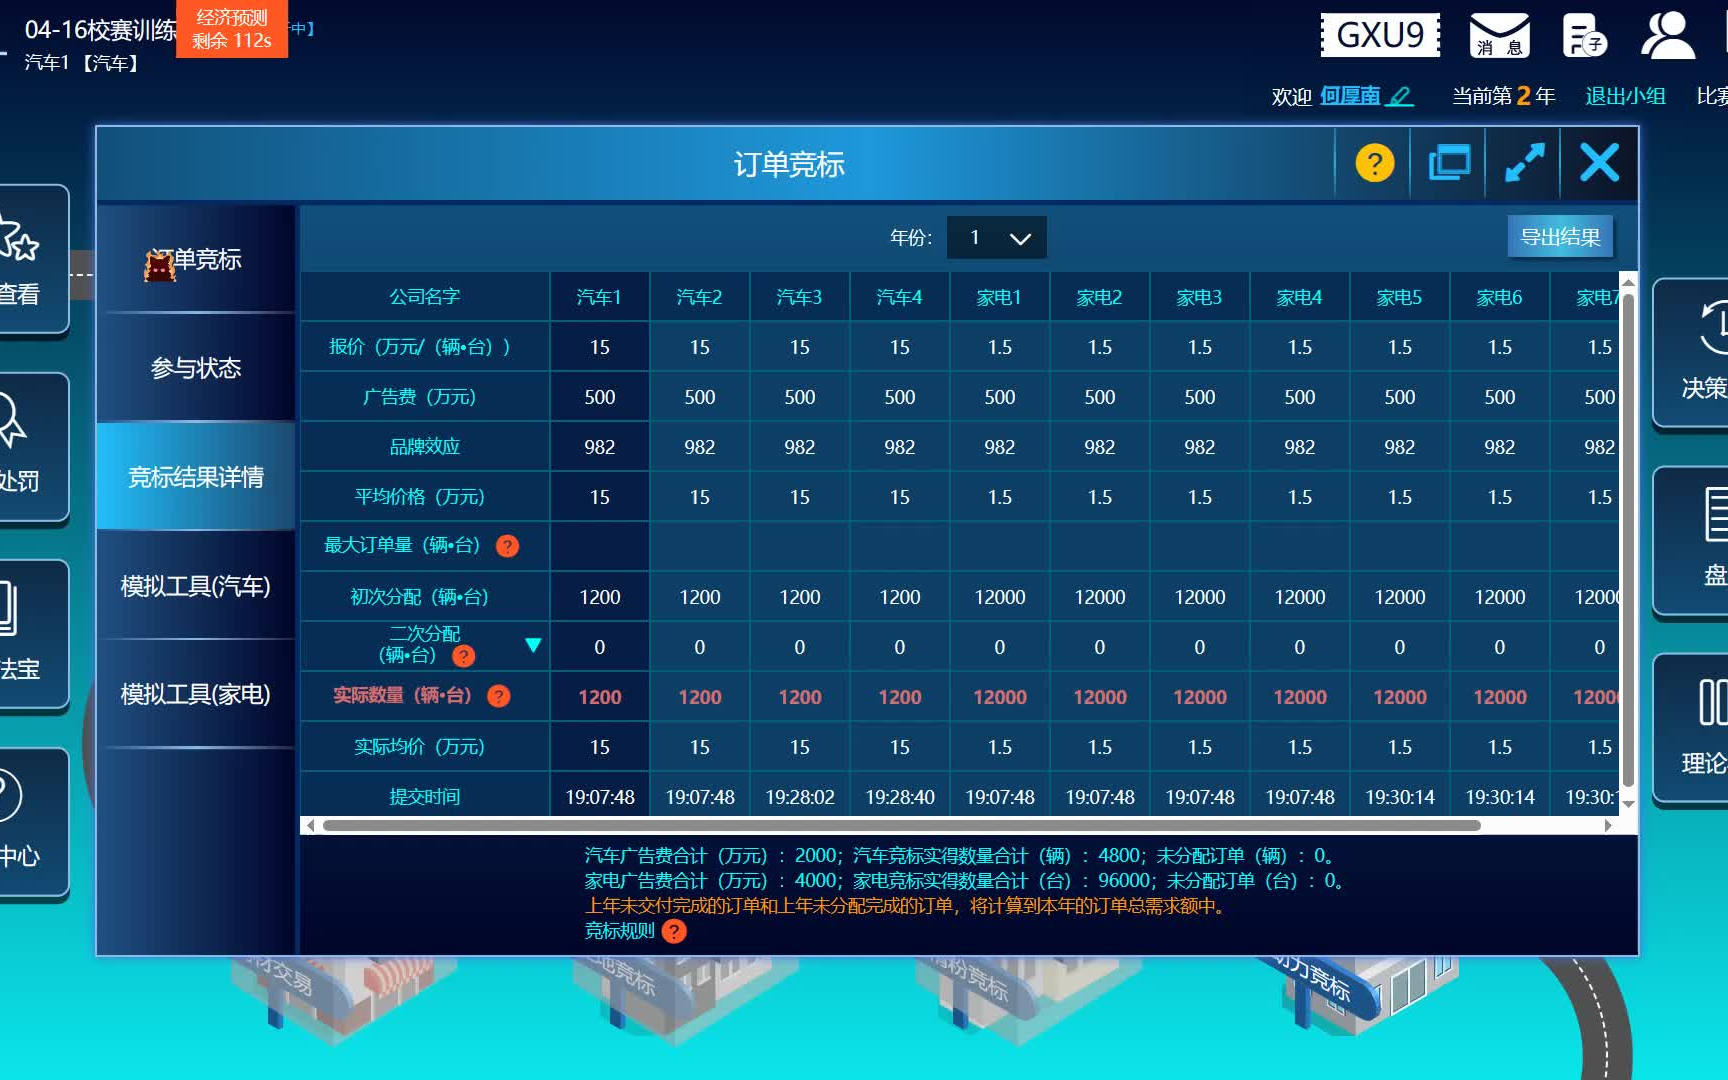Screen dimensions: 1728x1080
Task: Click the 经济预测 countdown badge
Action: click(x=232, y=29)
